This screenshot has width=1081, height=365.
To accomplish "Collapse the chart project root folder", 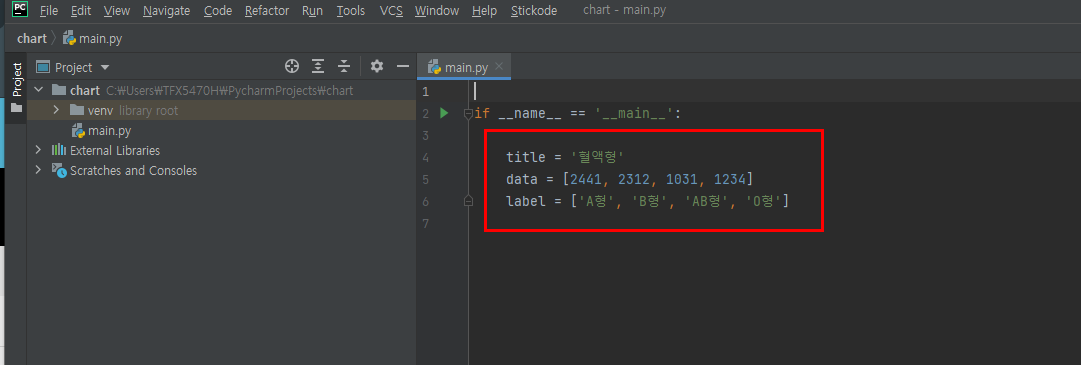I will [x=39, y=90].
